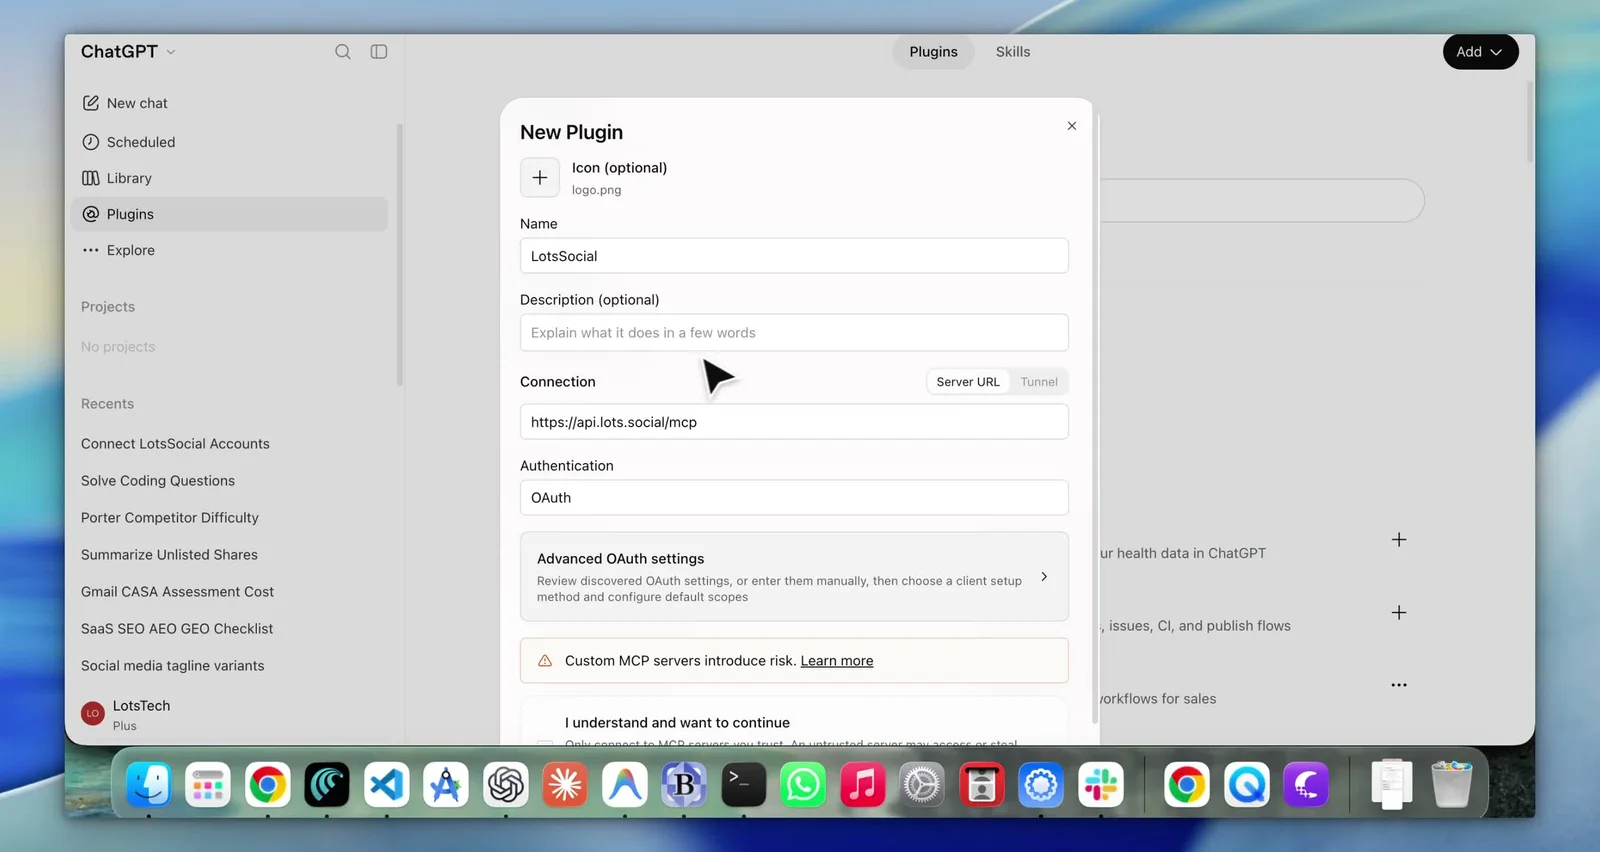Open Terminal from the dock
Viewport: 1600px width, 852px height.
[744, 785]
